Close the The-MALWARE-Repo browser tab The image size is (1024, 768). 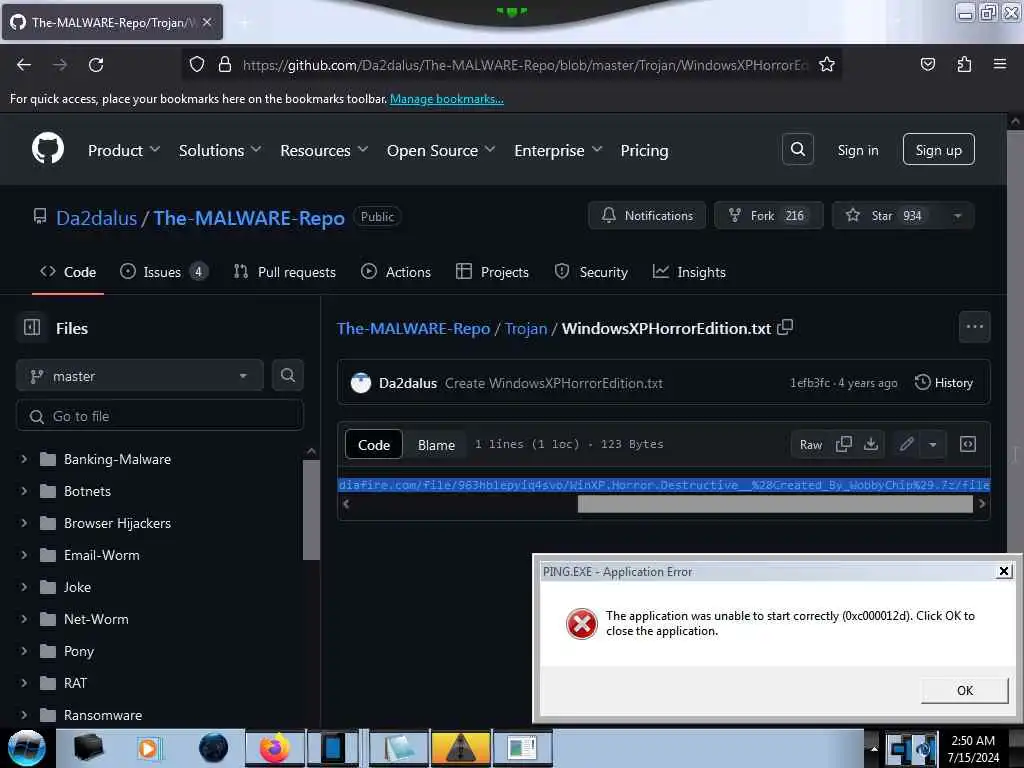click(207, 22)
